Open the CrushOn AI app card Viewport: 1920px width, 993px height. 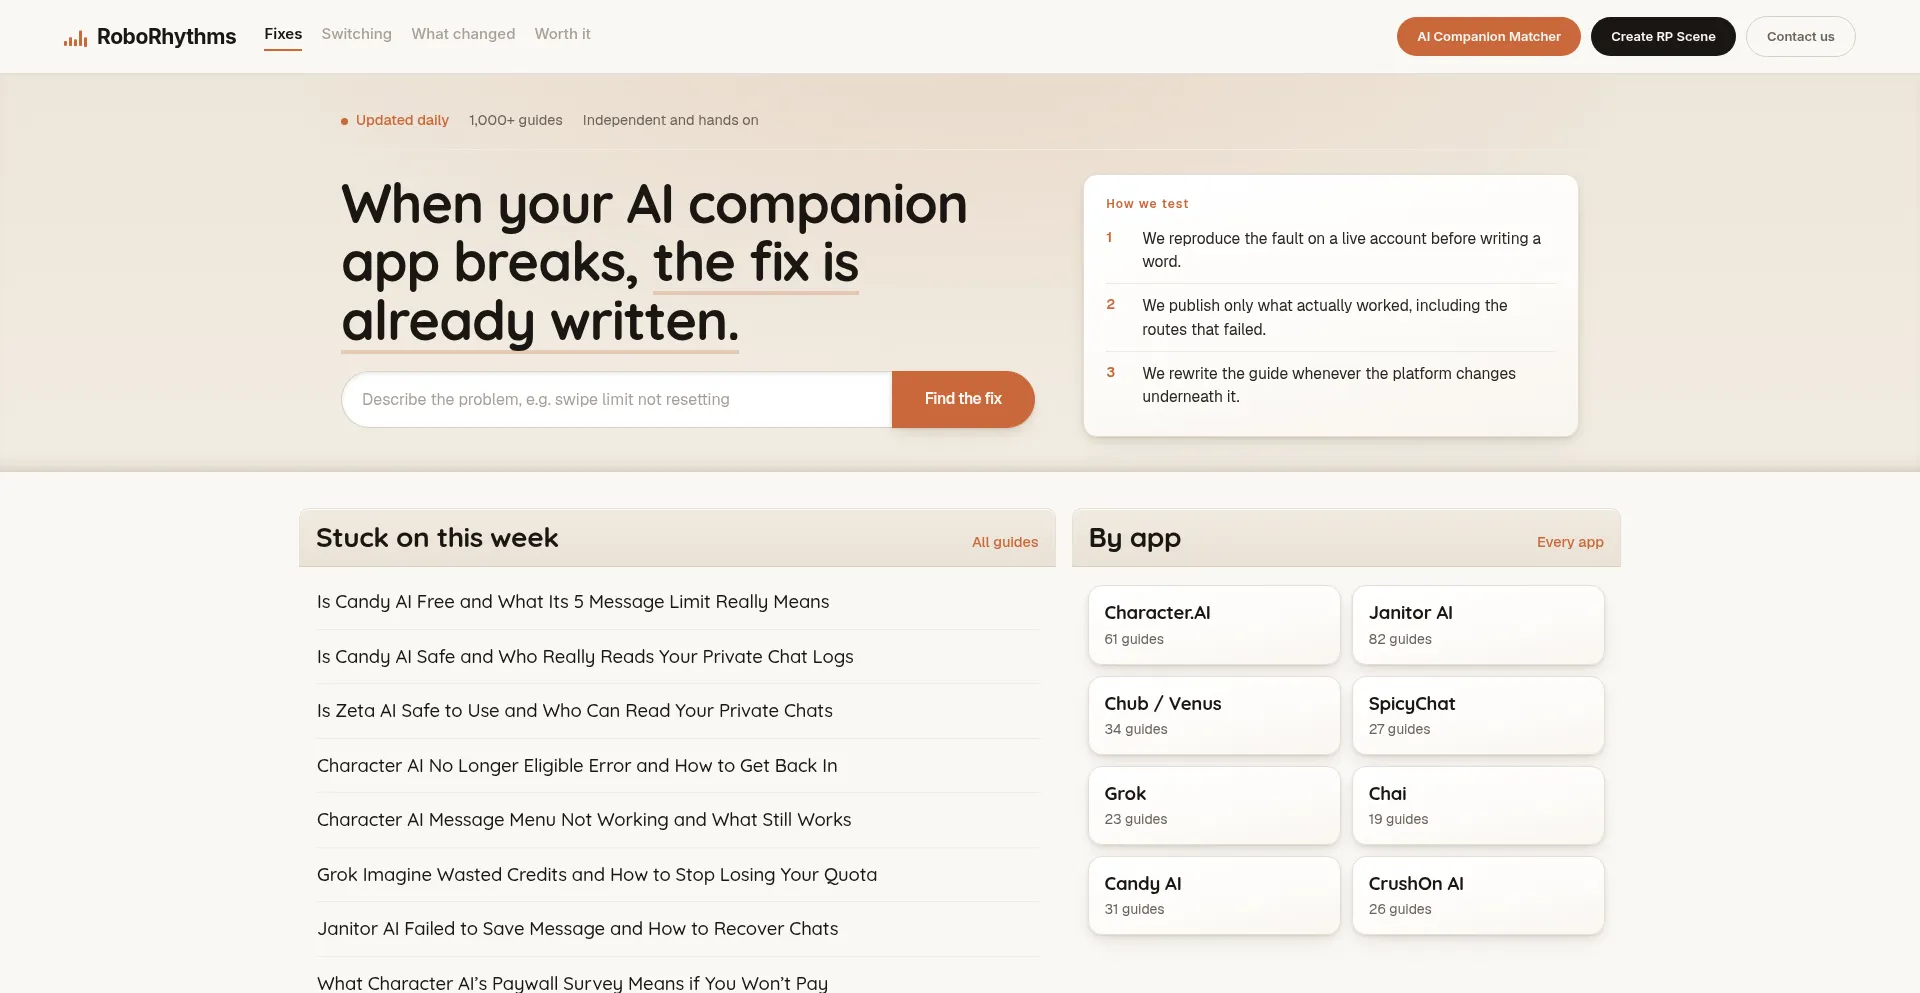tap(1478, 895)
